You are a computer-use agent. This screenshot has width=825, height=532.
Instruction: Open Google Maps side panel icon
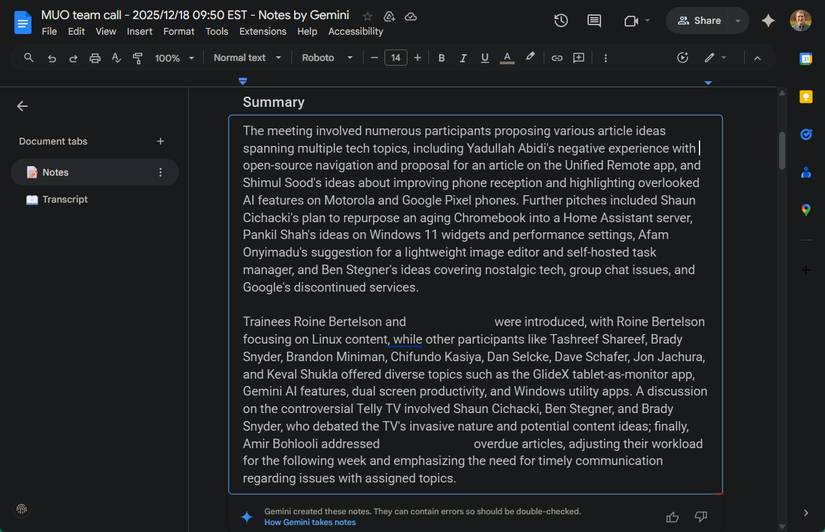click(x=806, y=209)
